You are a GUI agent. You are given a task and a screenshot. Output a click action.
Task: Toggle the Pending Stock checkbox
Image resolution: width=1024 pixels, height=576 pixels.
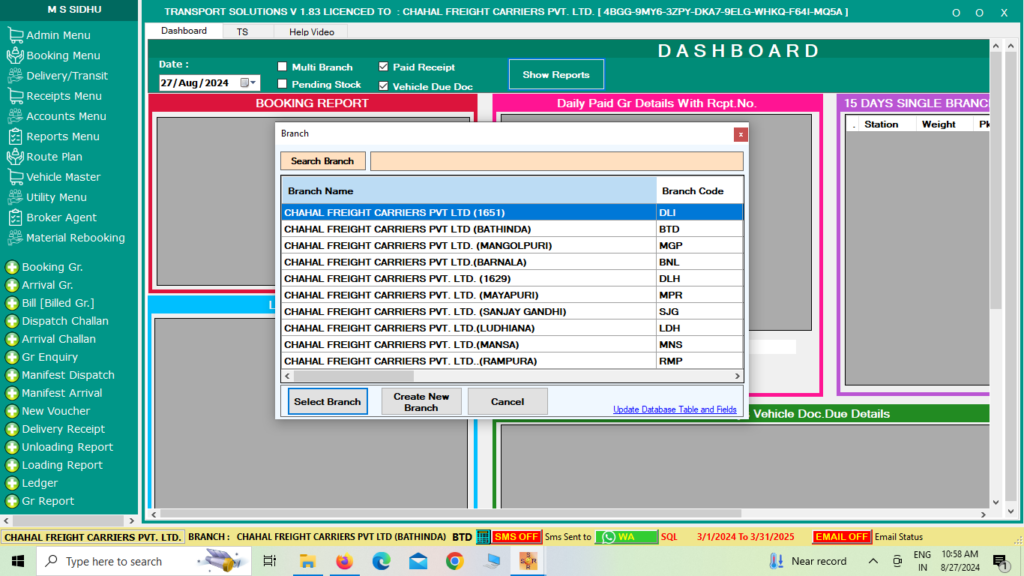point(282,85)
